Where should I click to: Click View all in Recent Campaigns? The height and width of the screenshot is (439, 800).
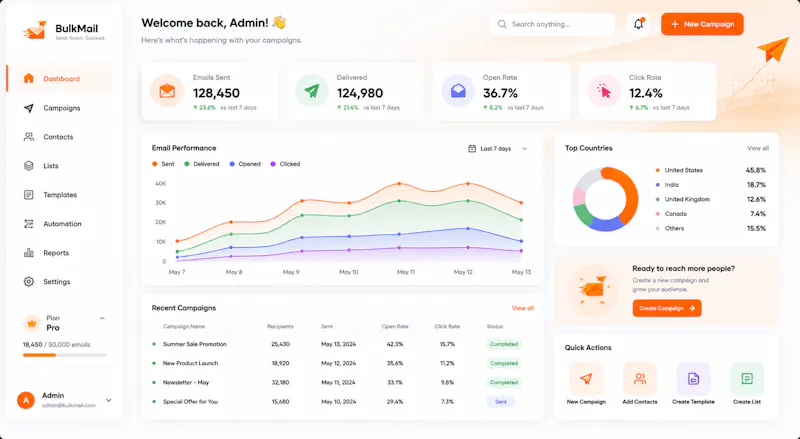coord(522,308)
